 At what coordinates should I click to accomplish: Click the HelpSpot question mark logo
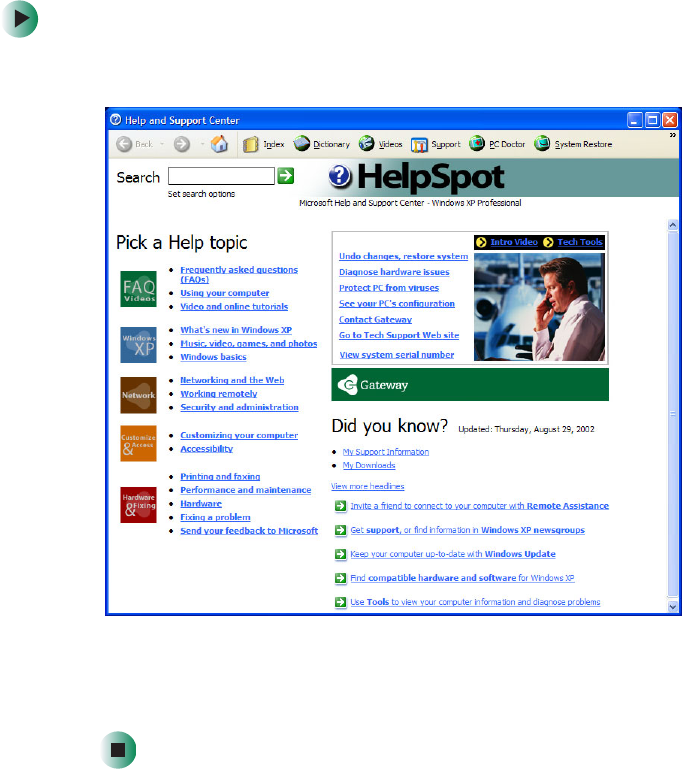(x=340, y=177)
